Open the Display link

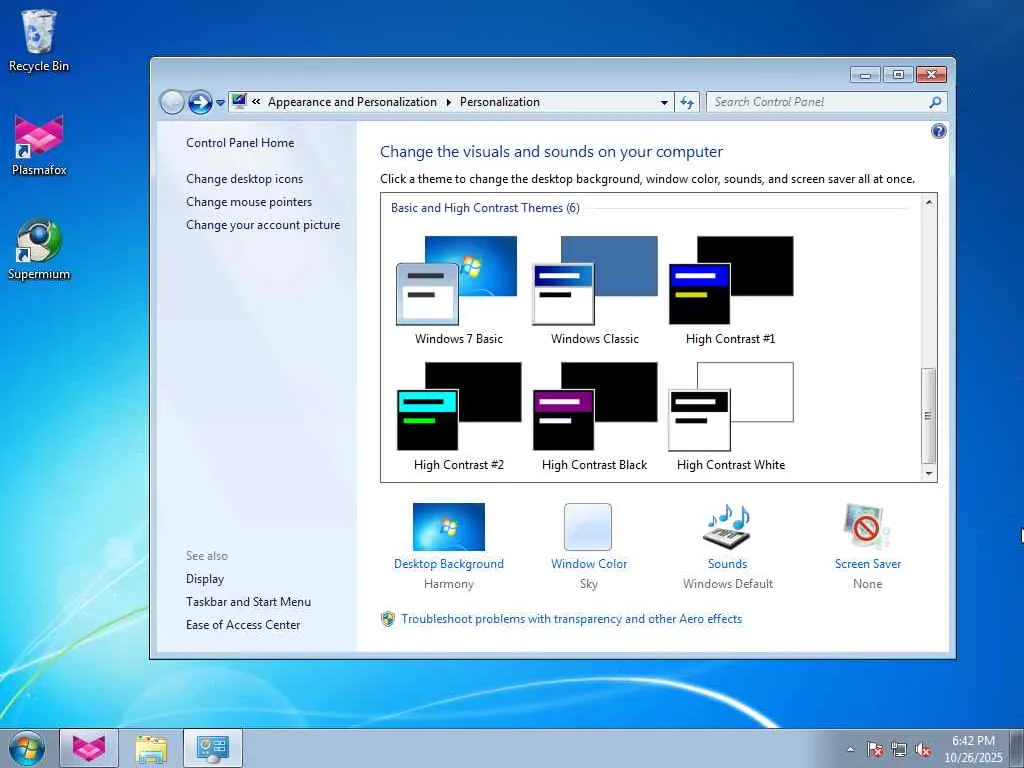click(205, 579)
